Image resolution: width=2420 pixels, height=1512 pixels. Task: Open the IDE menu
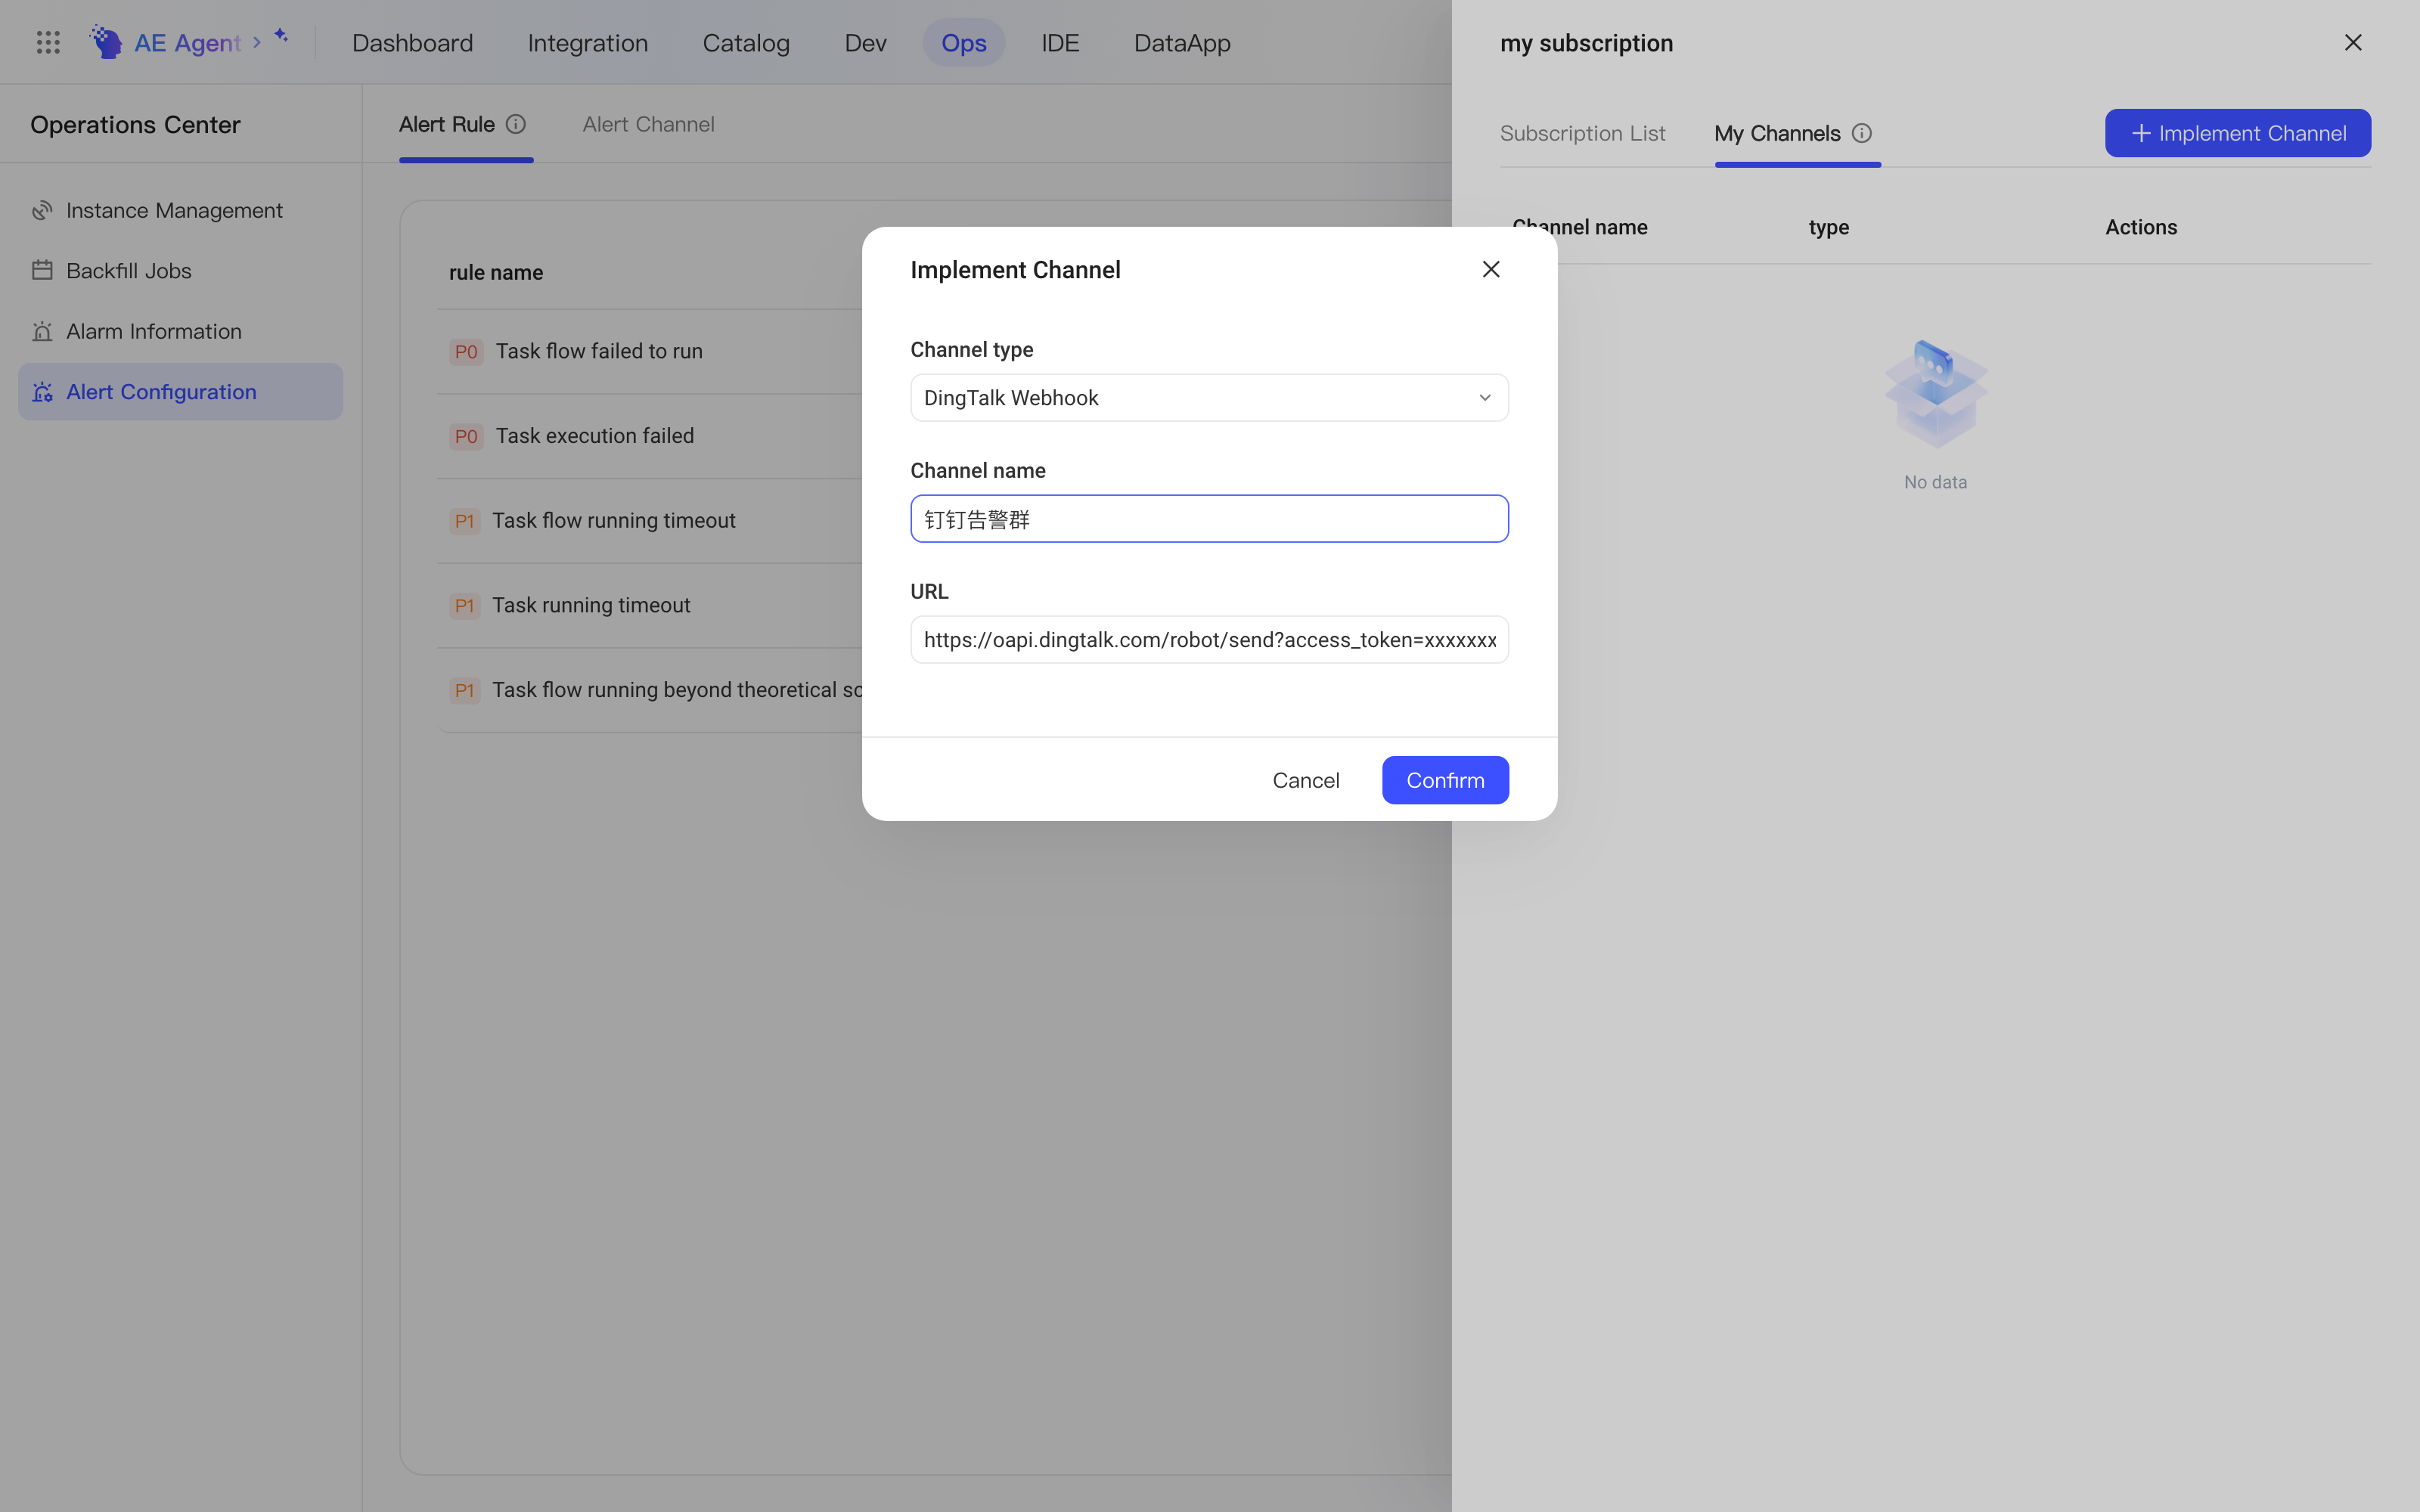coord(1060,42)
